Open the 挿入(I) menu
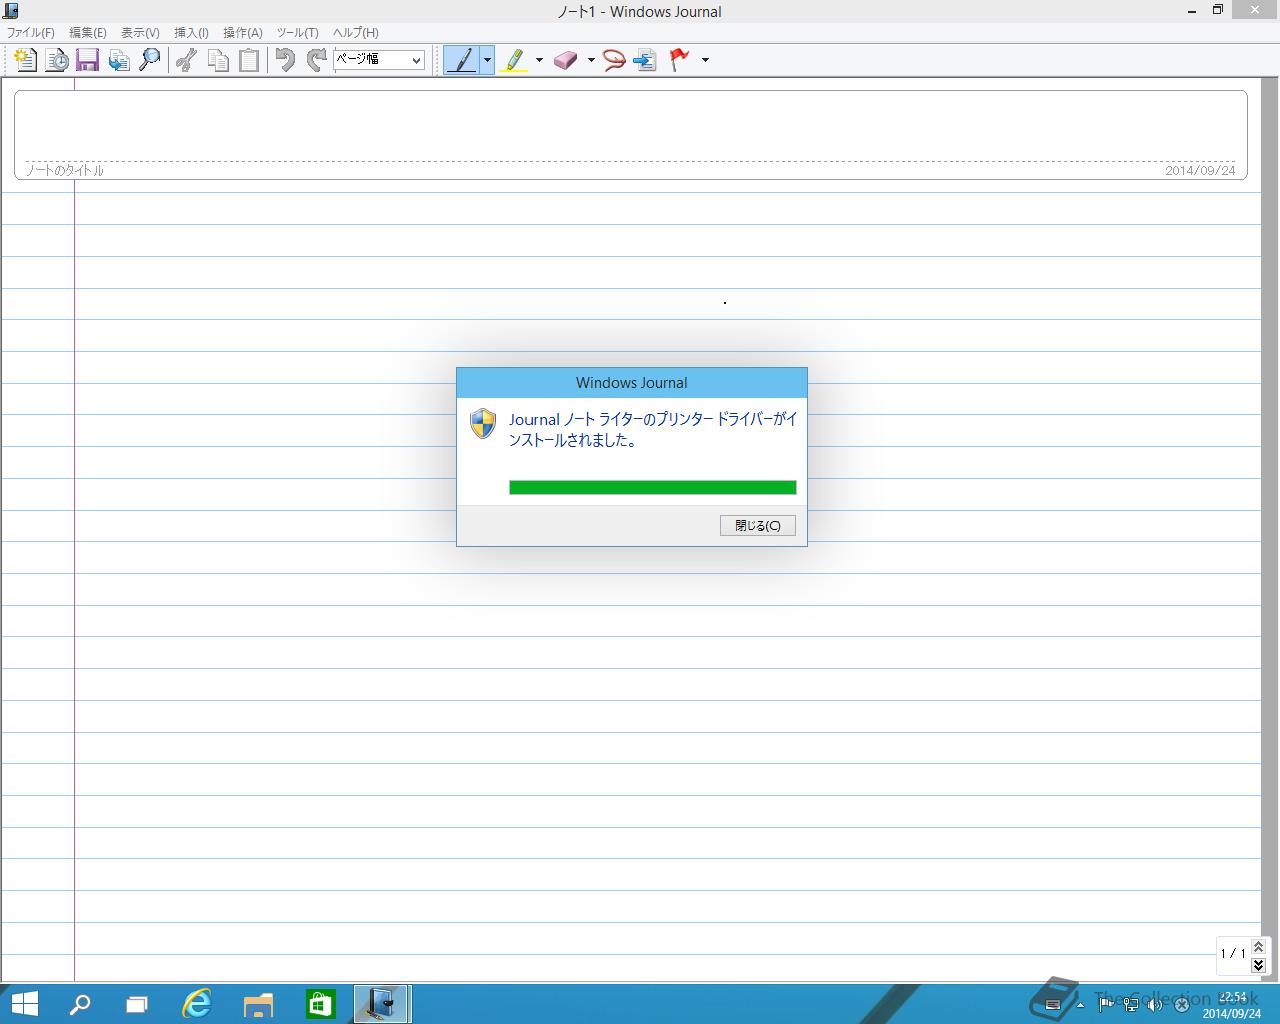The height and width of the screenshot is (1024, 1280). [191, 32]
